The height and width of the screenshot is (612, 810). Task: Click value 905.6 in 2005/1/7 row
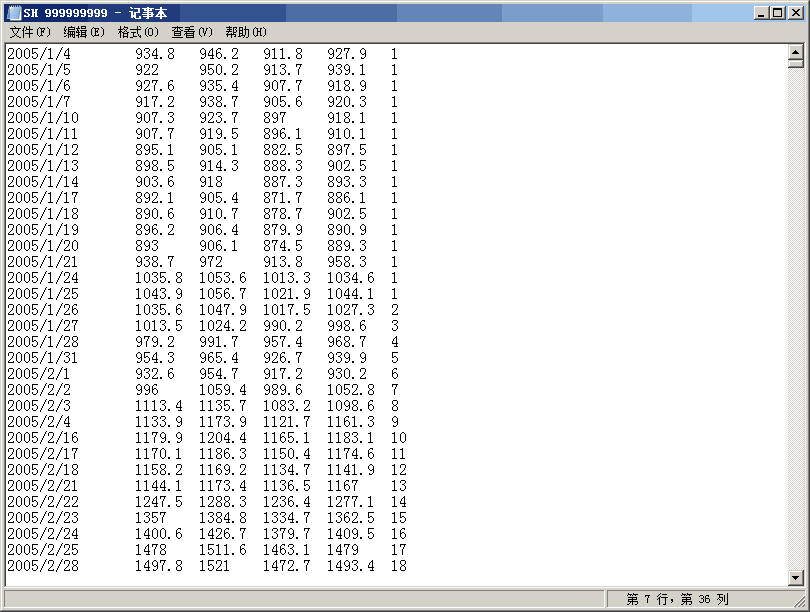[x=283, y=102]
